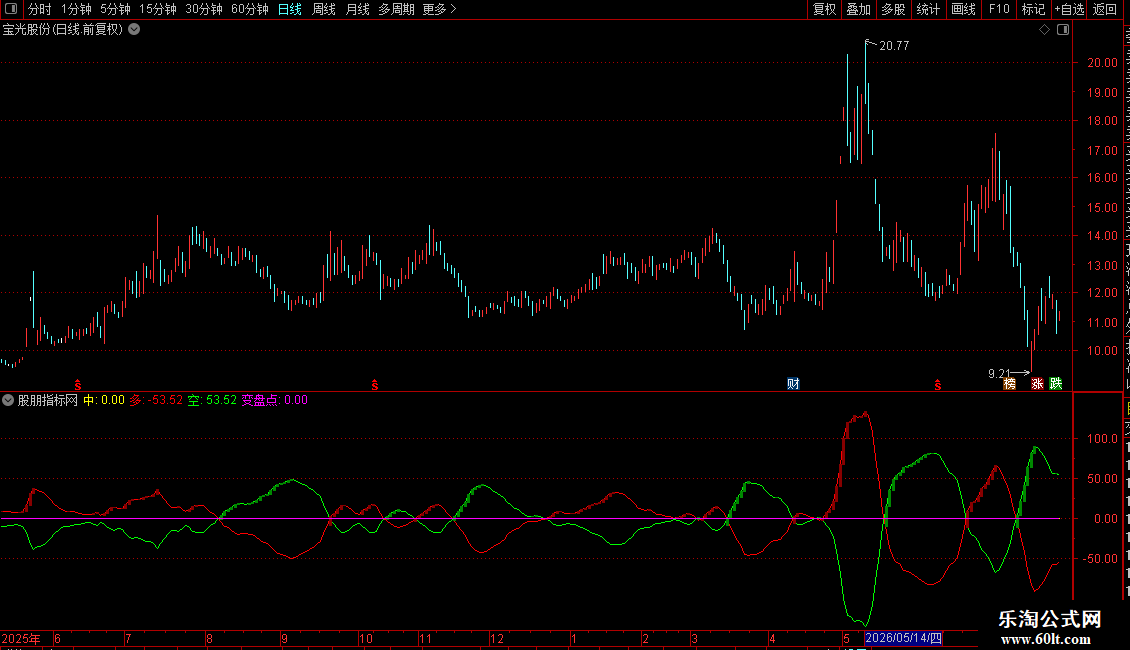Click the S marker near month 10
The height and width of the screenshot is (650, 1130).
(x=375, y=386)
